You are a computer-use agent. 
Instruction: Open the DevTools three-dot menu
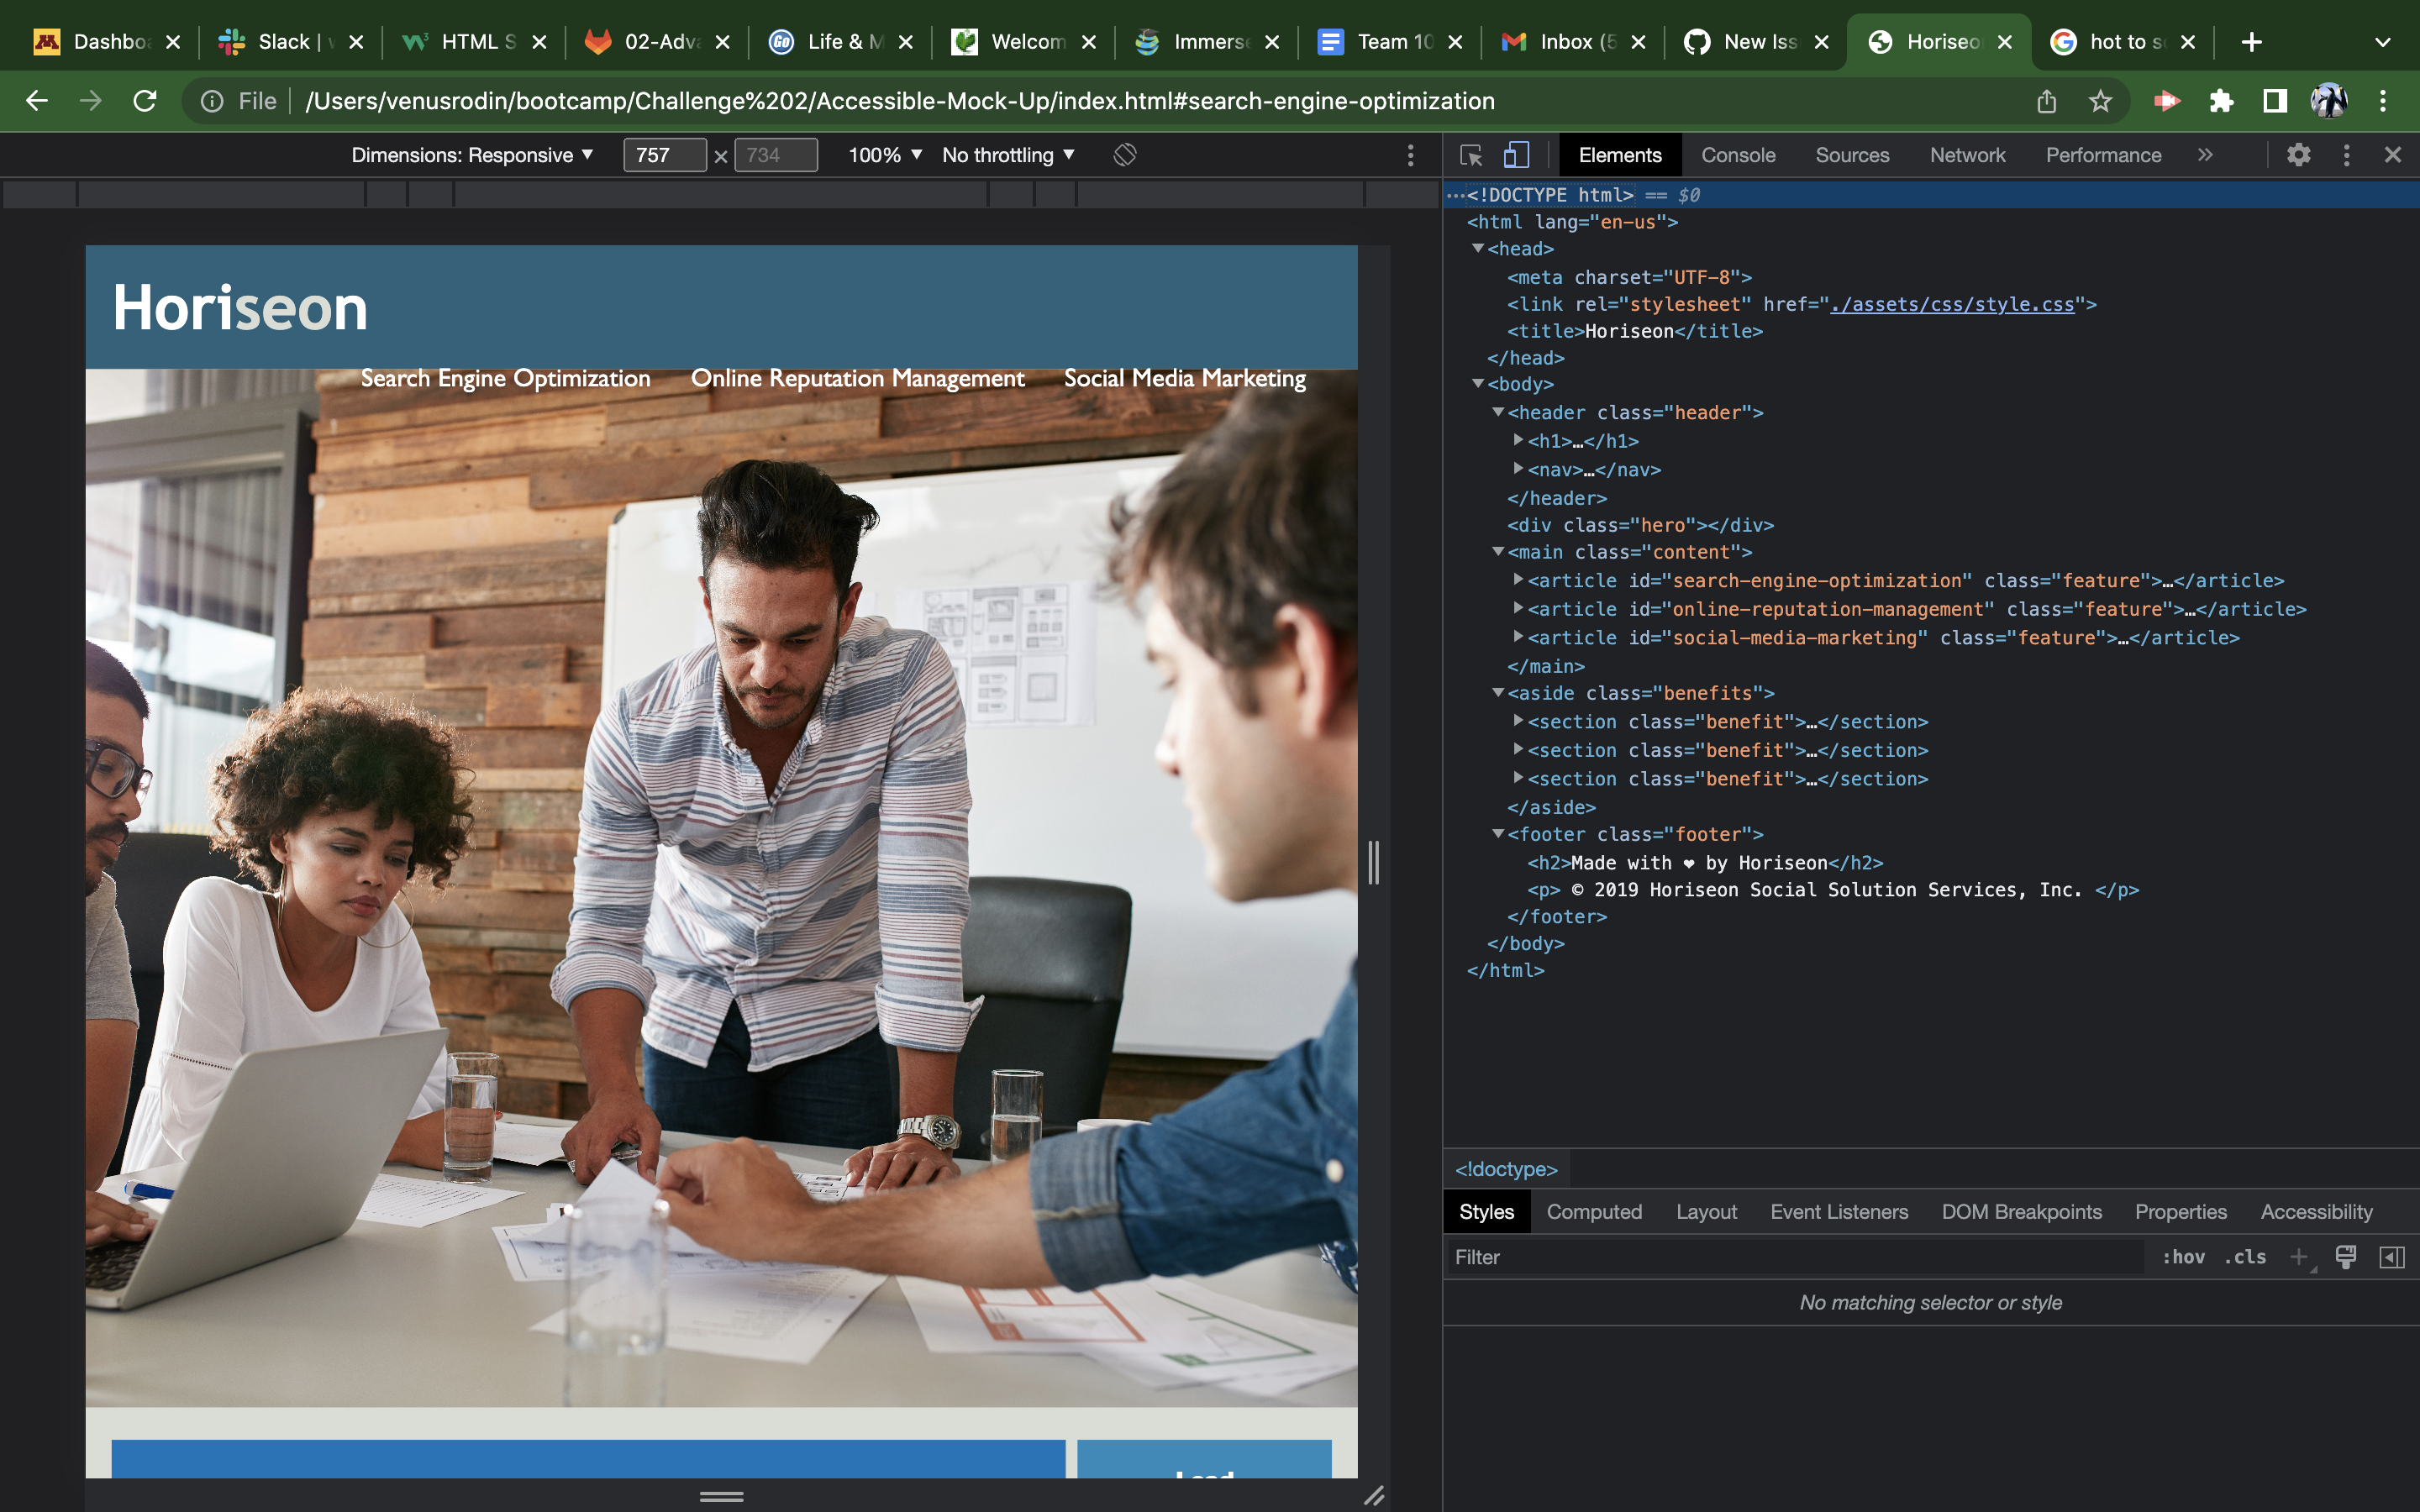(x=2346, y=155)
